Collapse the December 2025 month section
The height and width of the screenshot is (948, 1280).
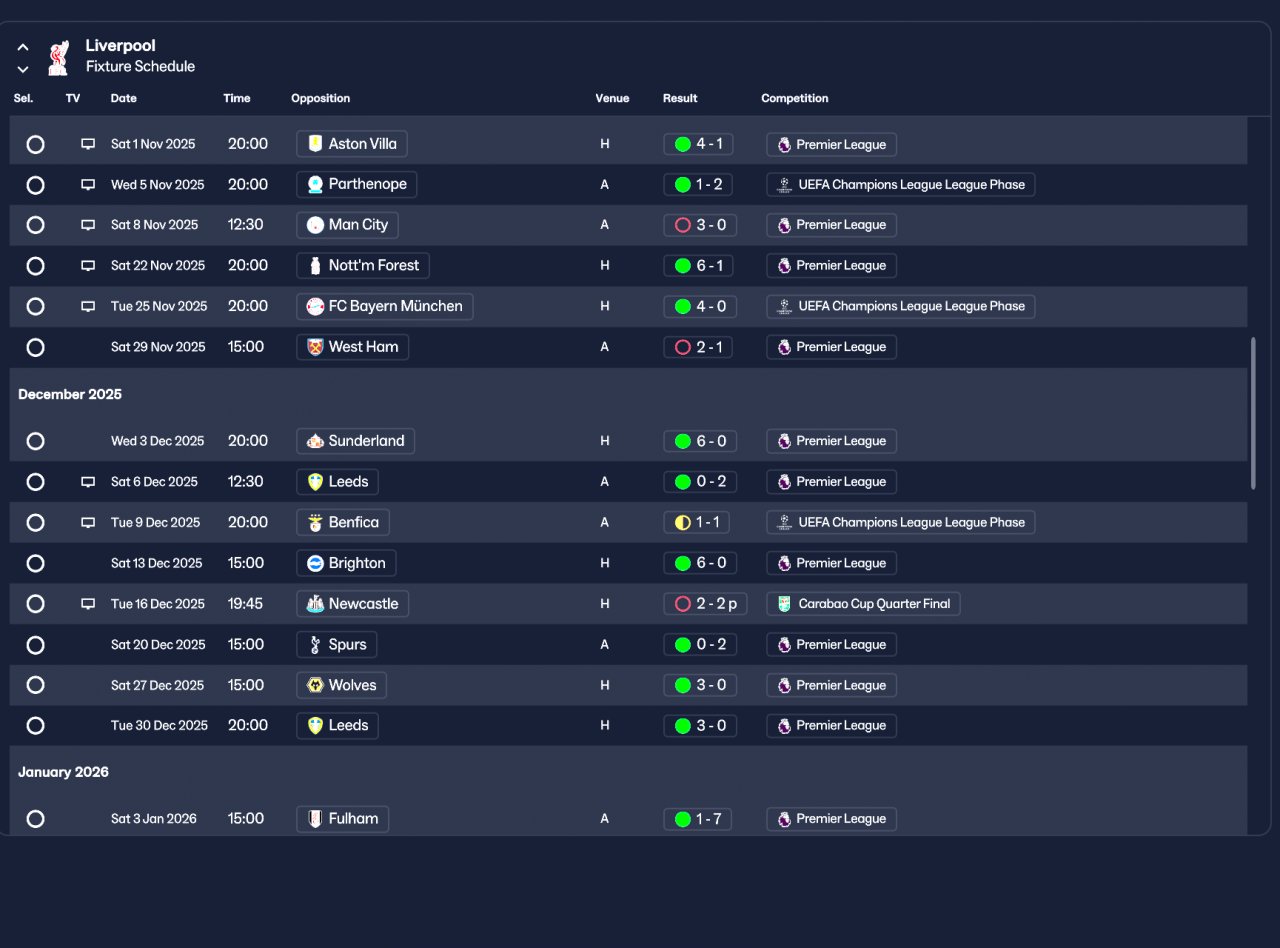pyautogui.click(x=70, y=394)
